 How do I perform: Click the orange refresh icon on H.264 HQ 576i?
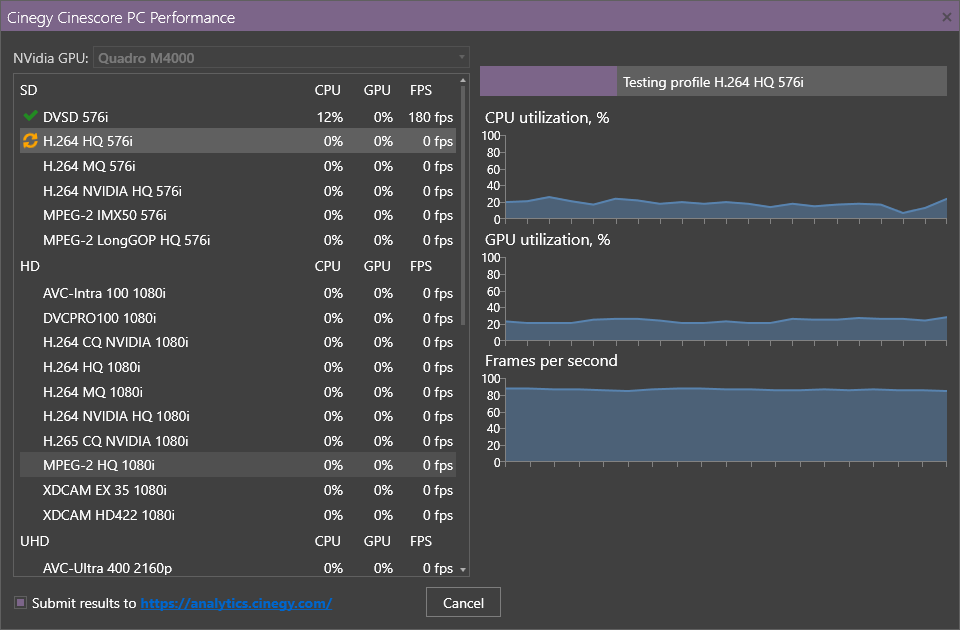(x=30, y=141)
